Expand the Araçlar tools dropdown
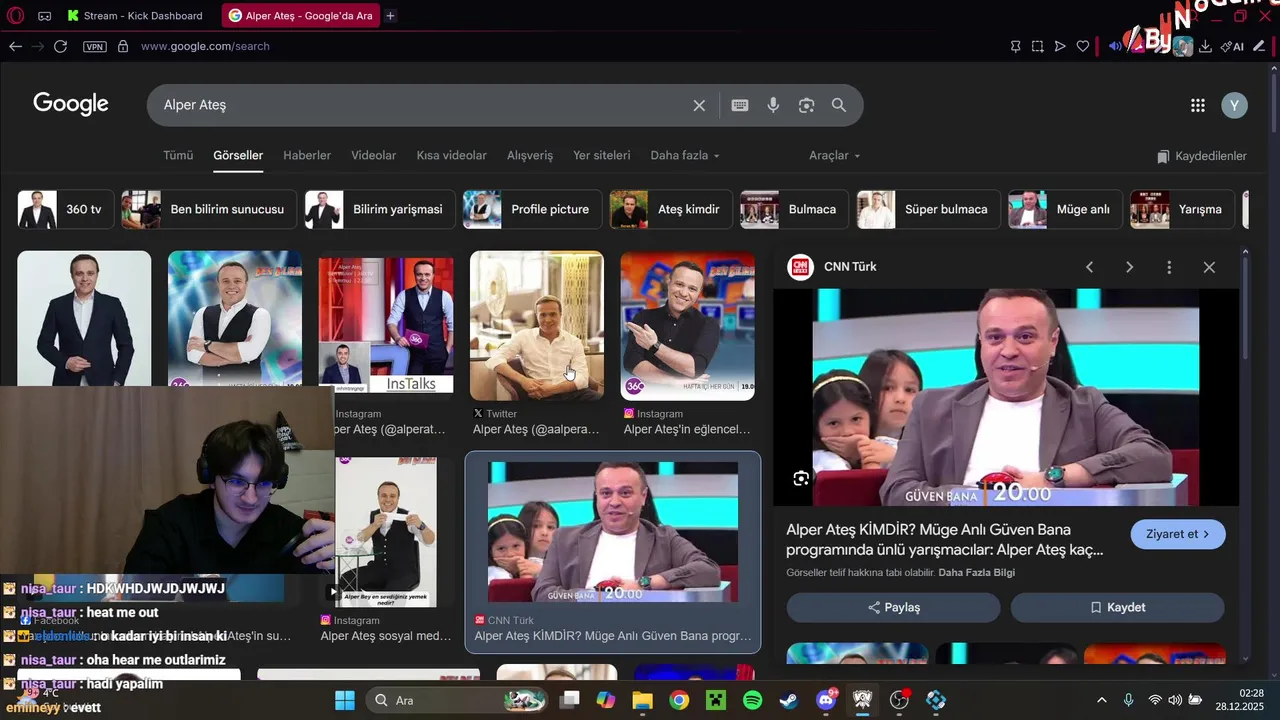 pyautogui.click(x=835, y=155)
